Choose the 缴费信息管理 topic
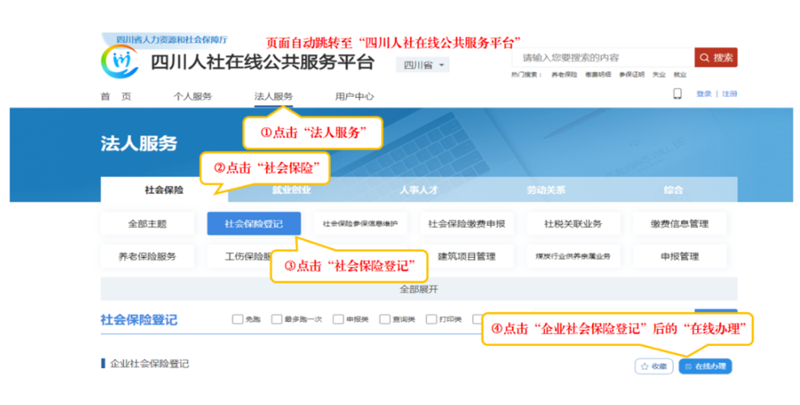This screenshot has width=800, height=405. pos(680,223)
